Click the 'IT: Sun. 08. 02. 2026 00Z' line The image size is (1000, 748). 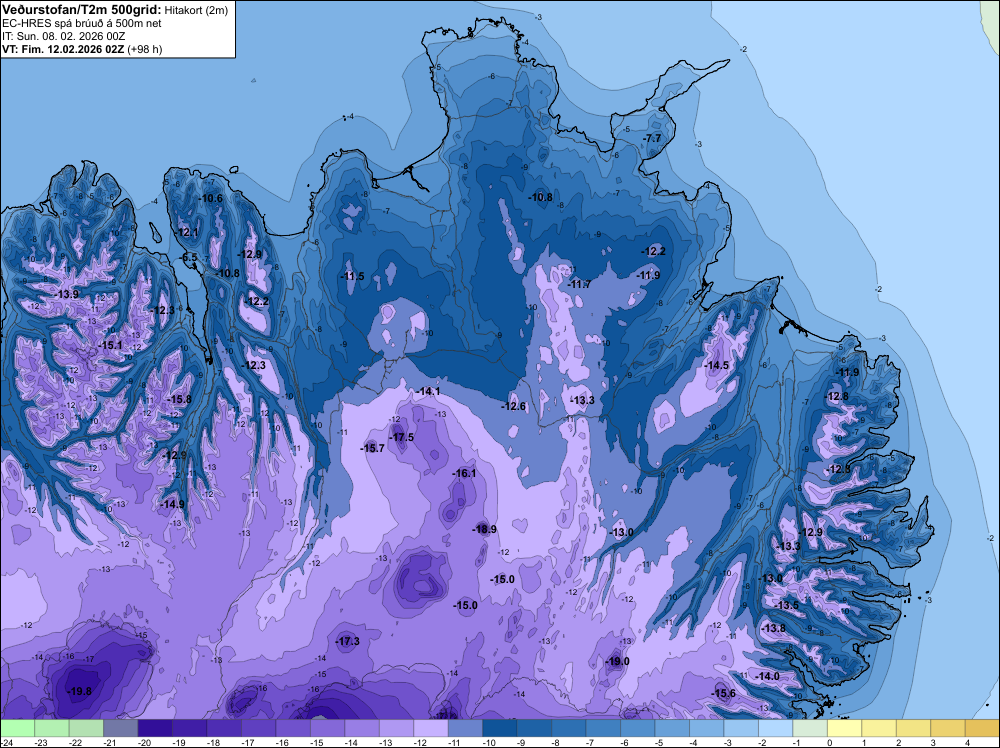pyautogui.click(x=64, y=36)
